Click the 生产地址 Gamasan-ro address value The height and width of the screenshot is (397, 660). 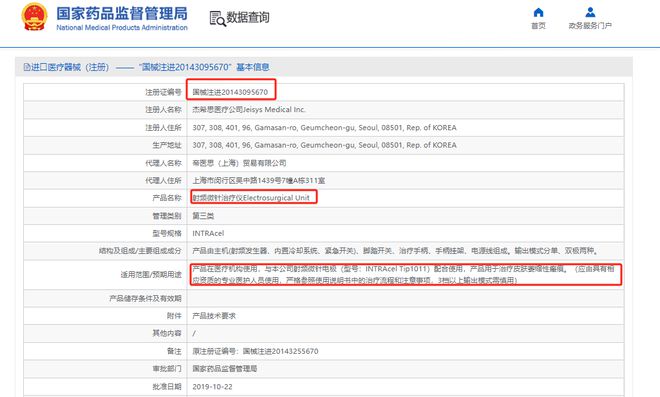click(x=324, y=145)
